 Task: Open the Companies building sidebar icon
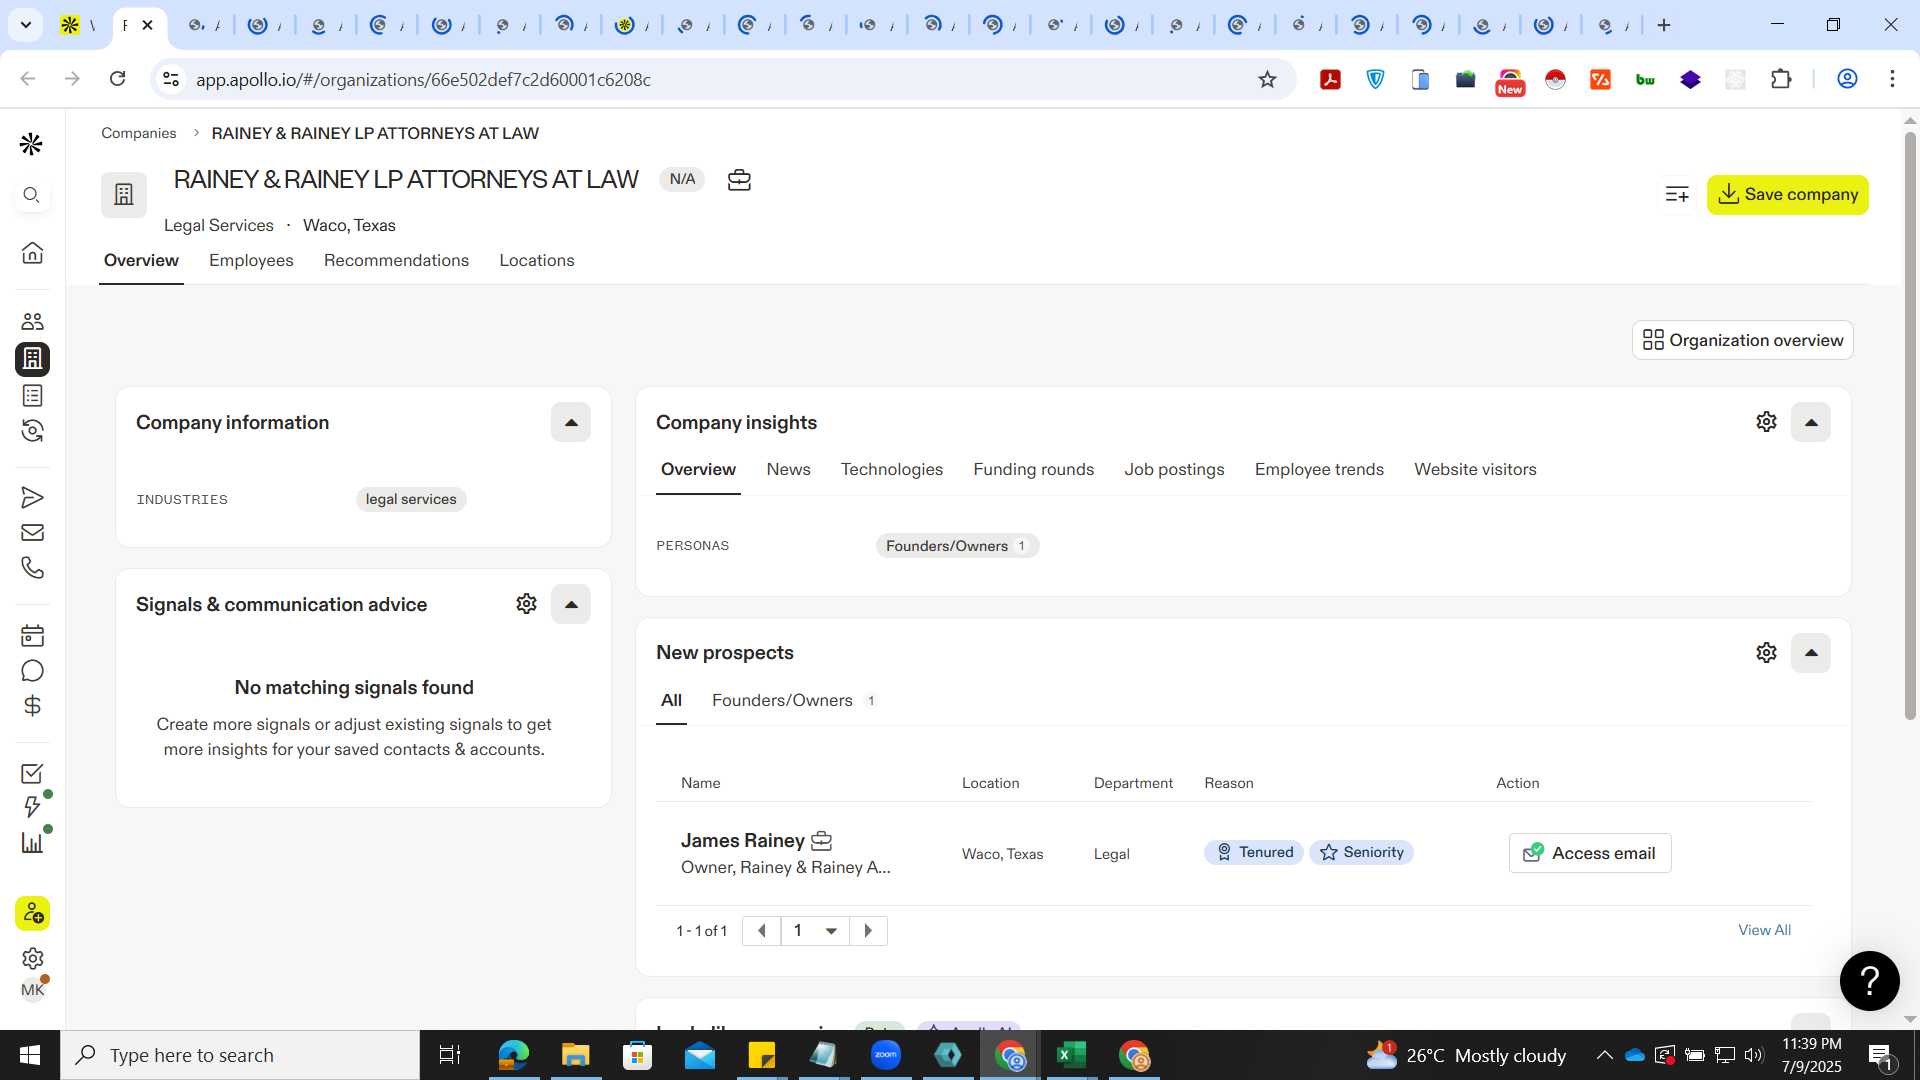point(32,359)
